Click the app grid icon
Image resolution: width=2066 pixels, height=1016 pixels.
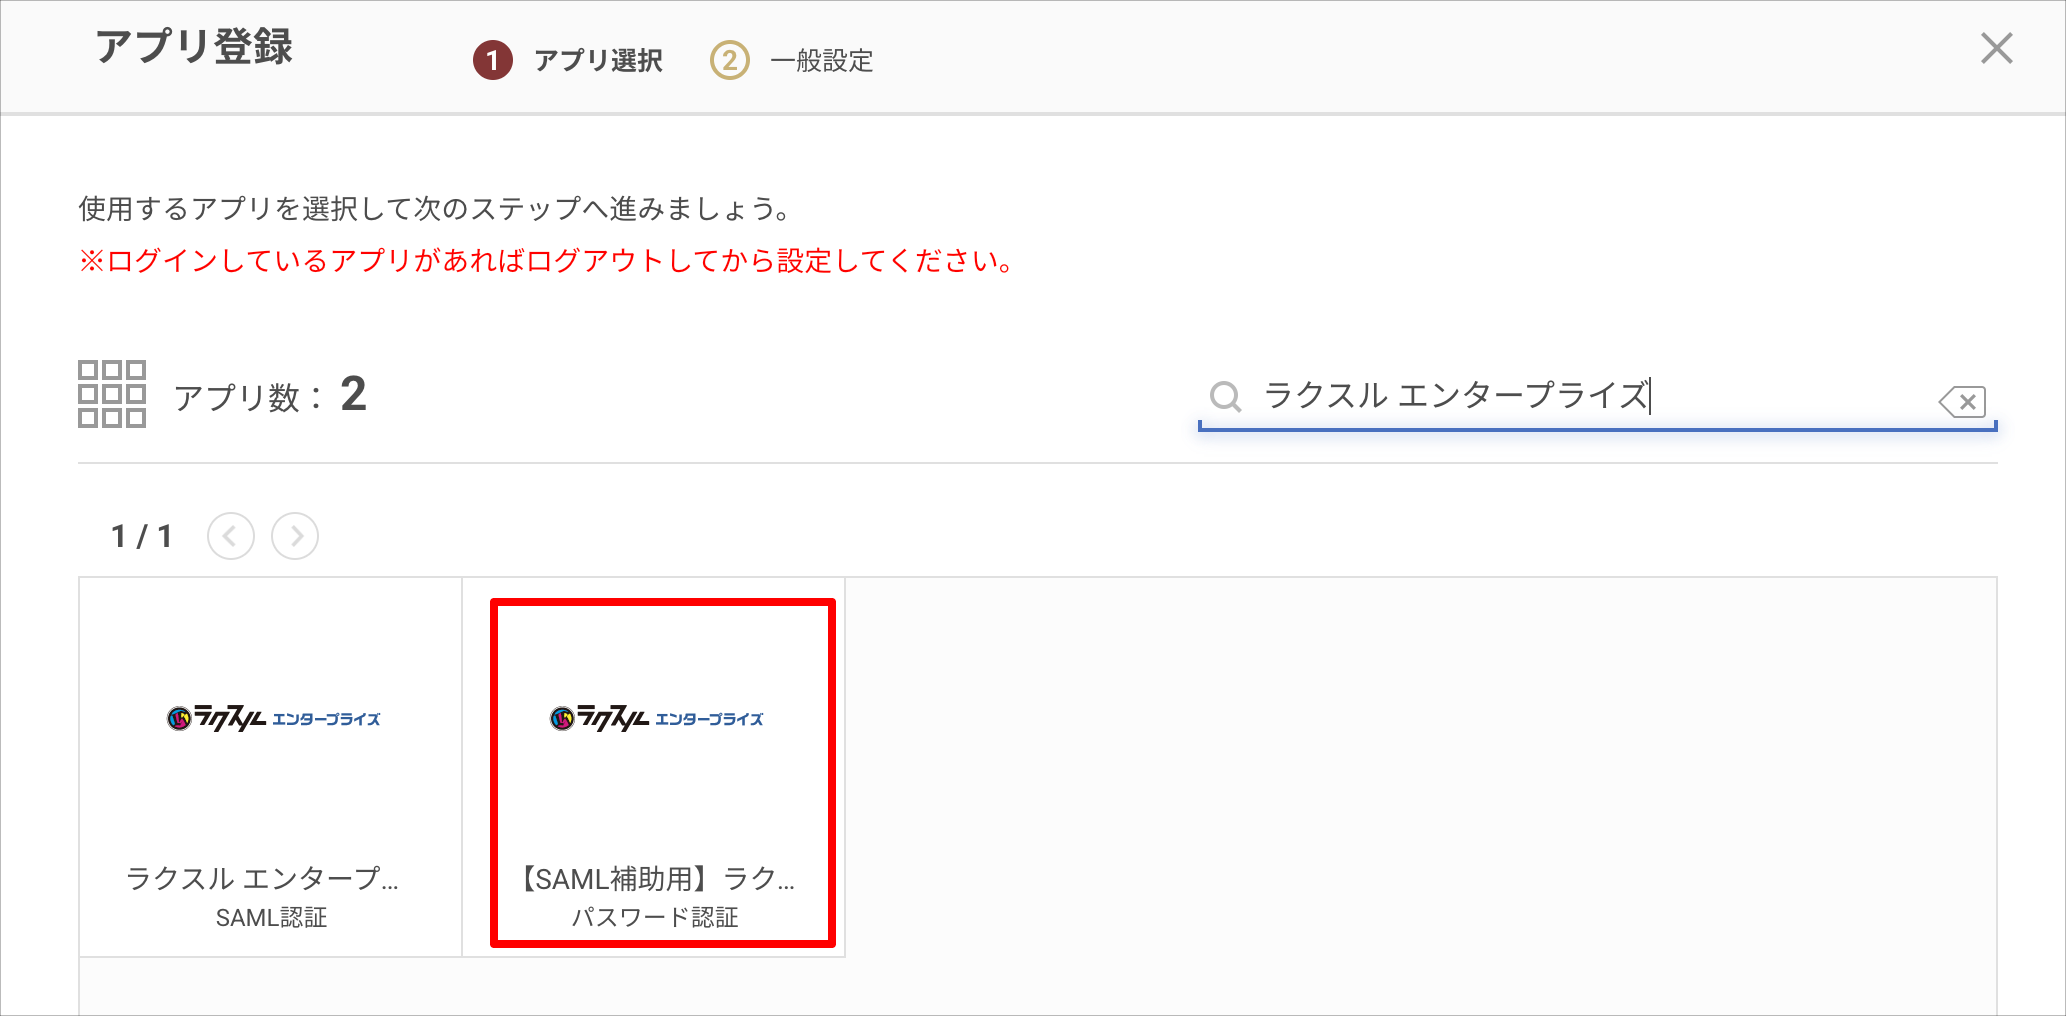pos(112,394)
